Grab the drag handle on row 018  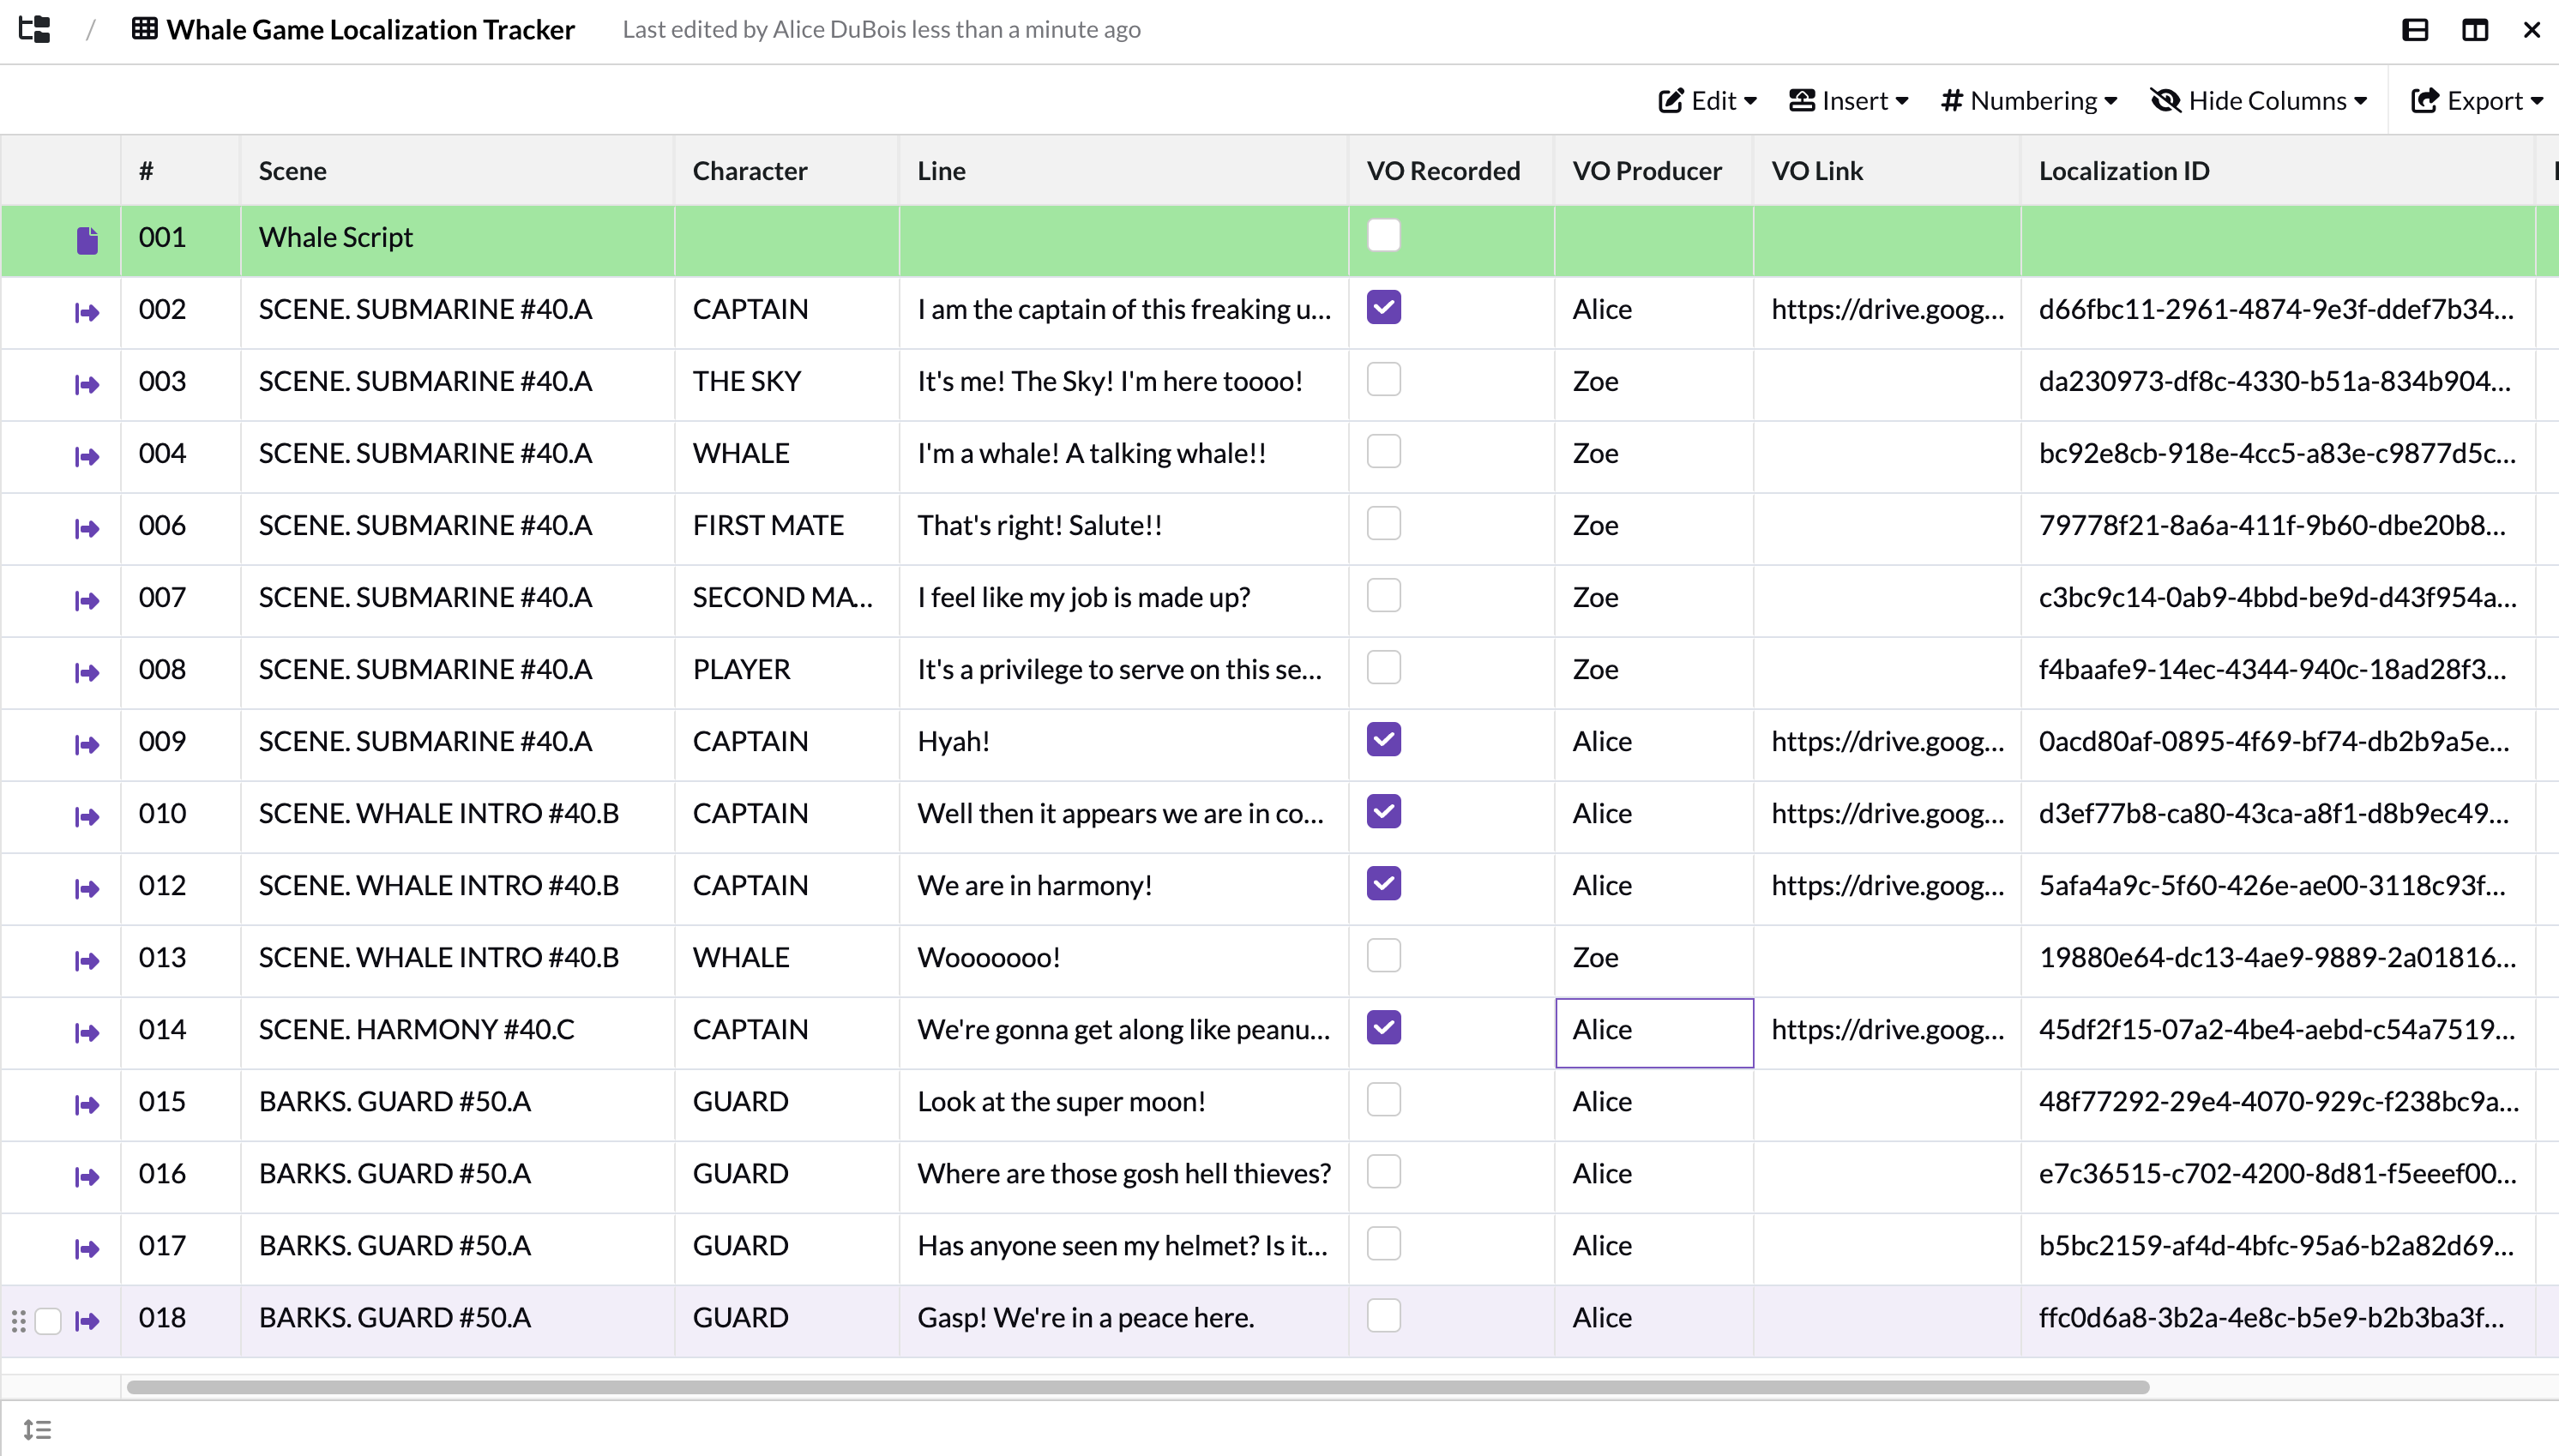[x=18, y=1321]
